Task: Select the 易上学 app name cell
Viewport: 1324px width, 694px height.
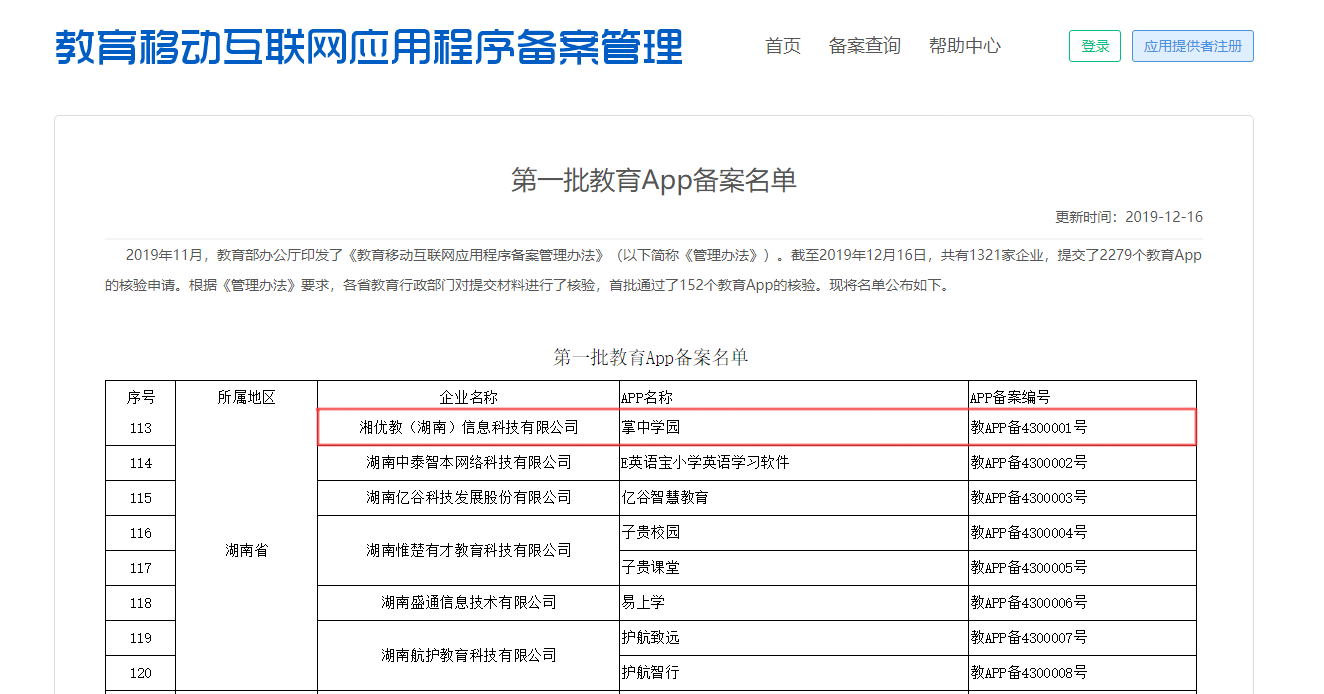Action: (x=643, y=602)
